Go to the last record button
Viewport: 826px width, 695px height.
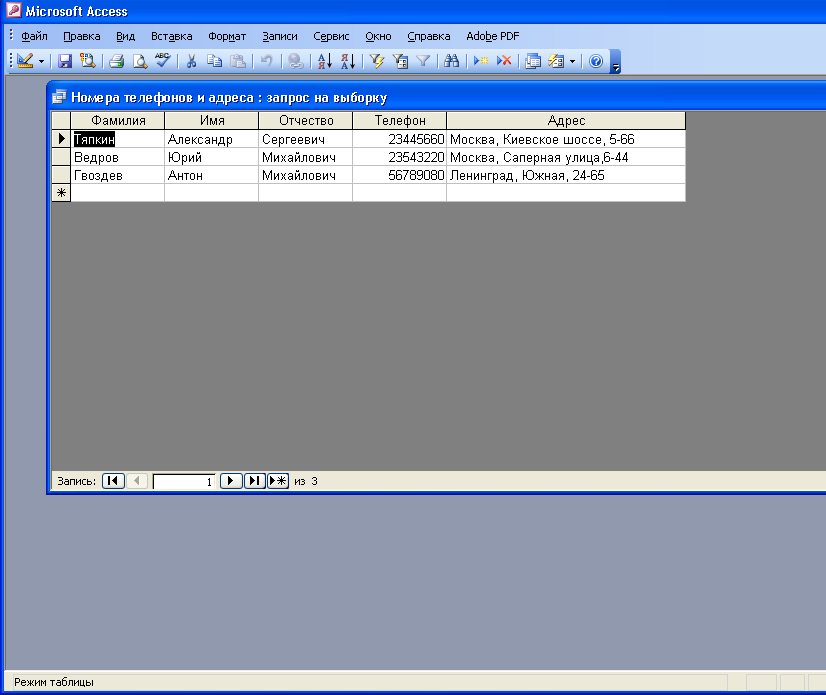254,481
